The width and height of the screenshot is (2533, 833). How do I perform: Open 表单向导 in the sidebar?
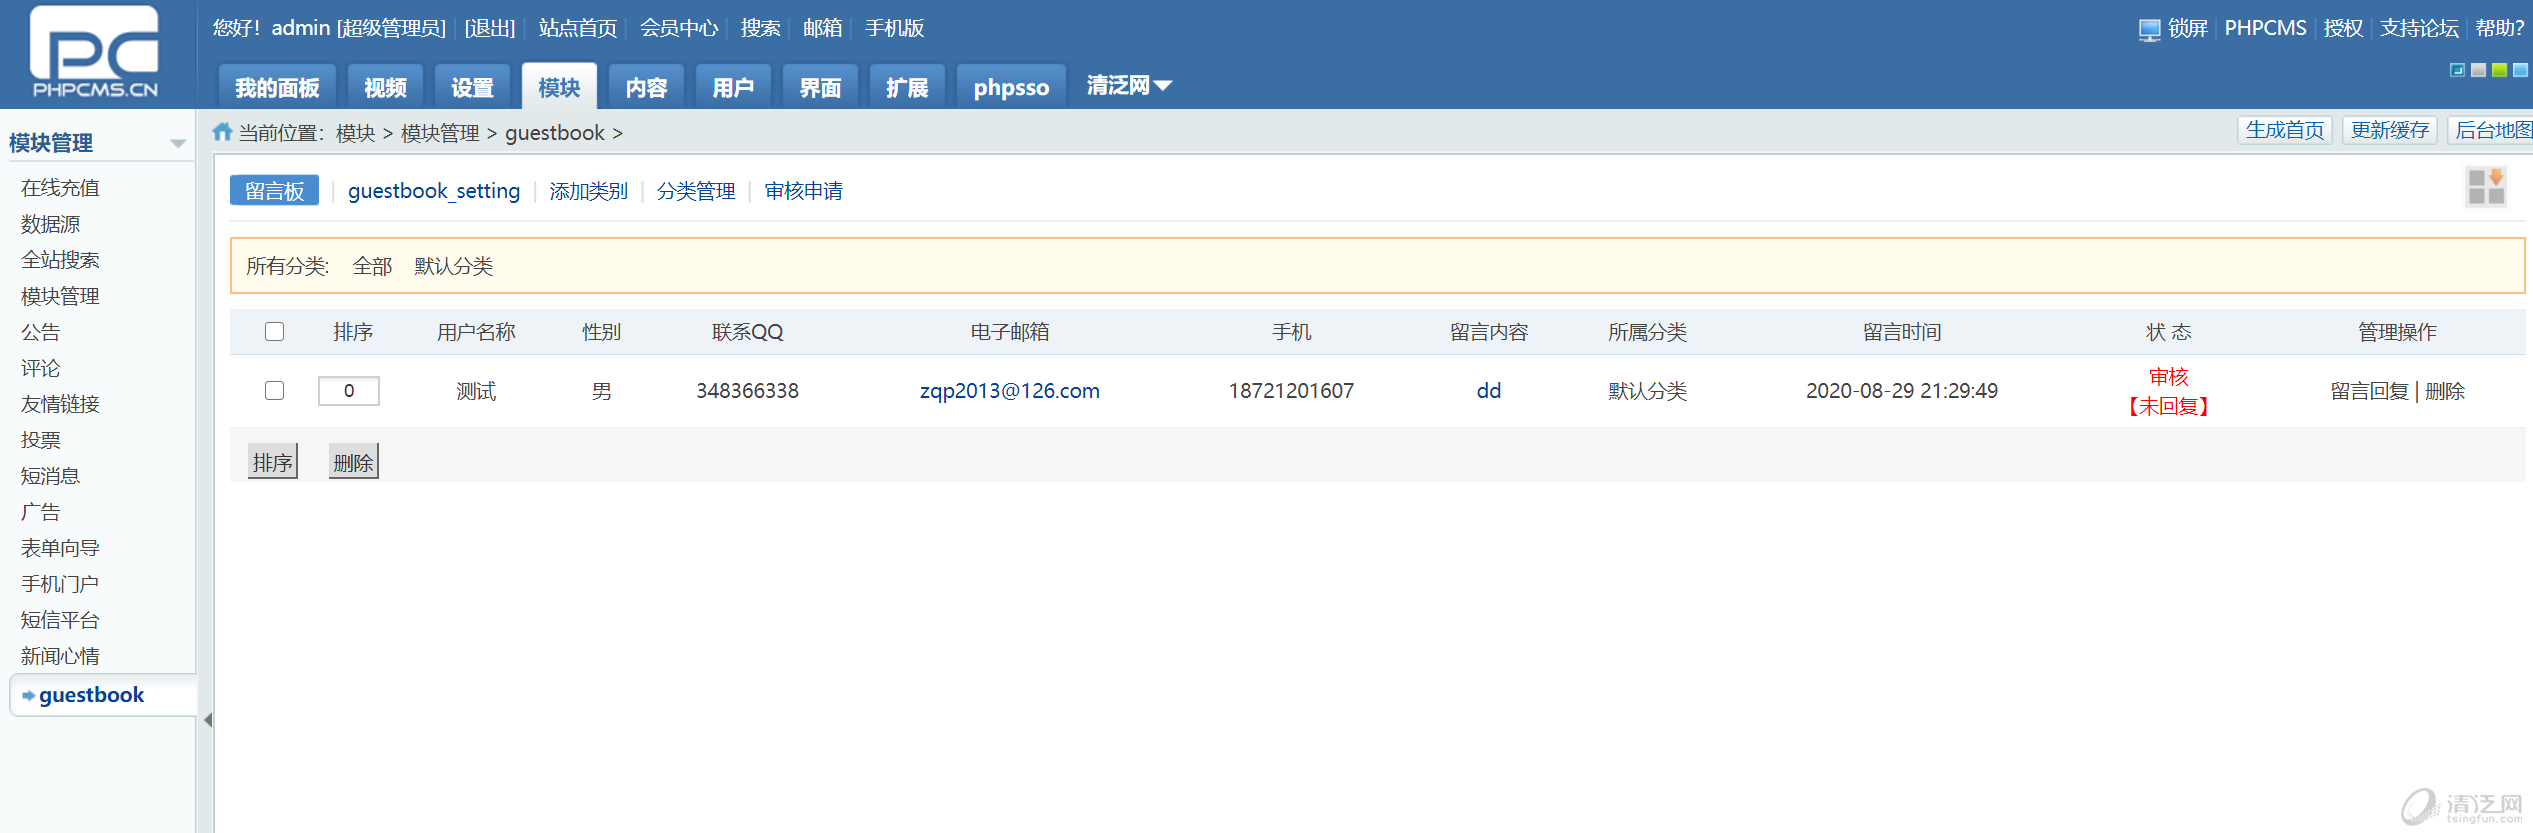(60, 548)
